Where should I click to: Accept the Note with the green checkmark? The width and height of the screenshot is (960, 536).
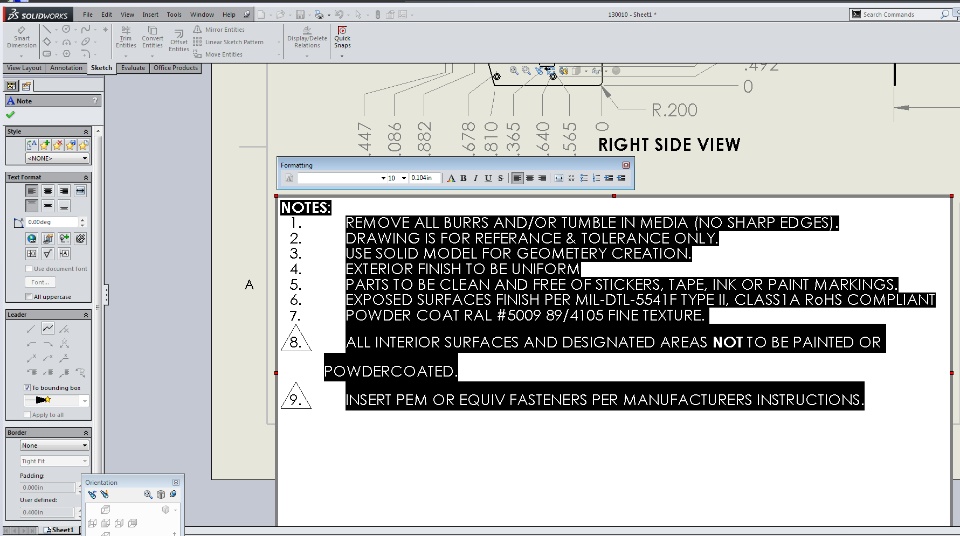(x=10, y=115)
